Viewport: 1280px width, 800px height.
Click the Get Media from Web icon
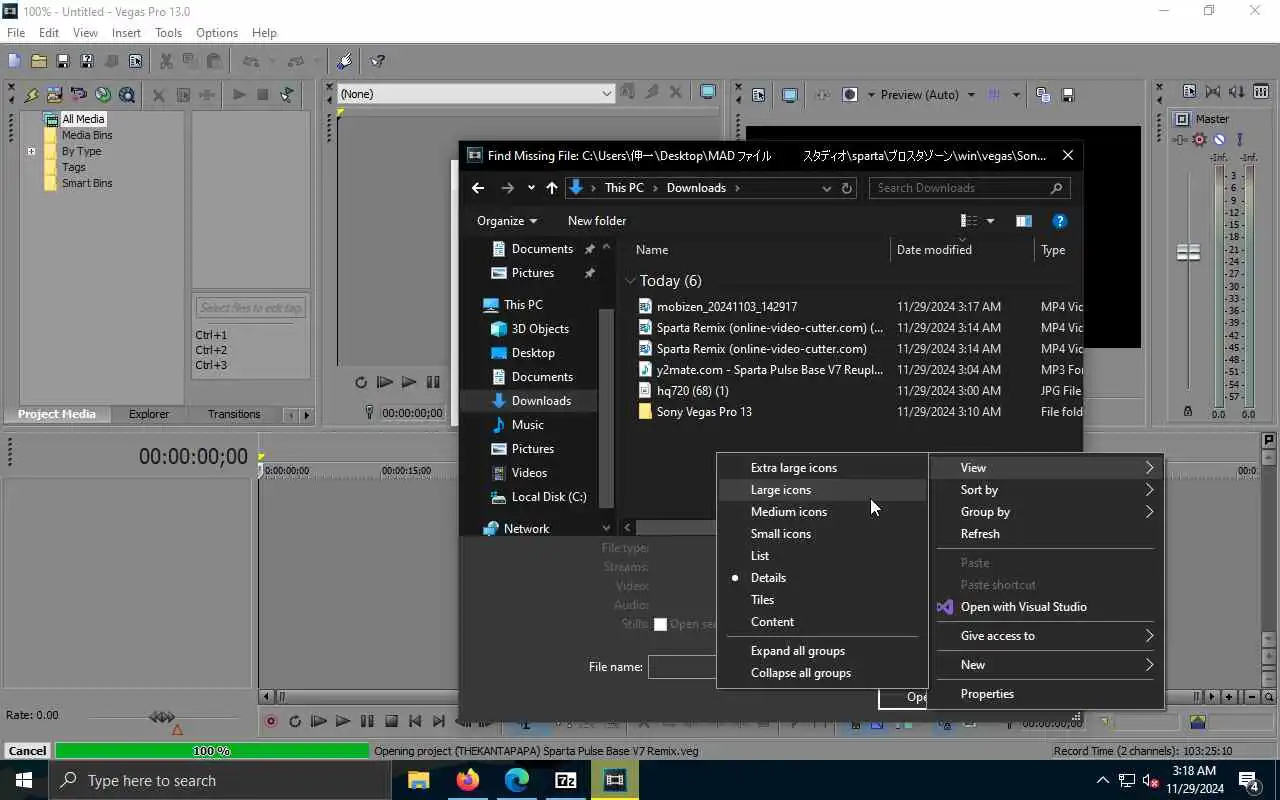click(103, 95)
